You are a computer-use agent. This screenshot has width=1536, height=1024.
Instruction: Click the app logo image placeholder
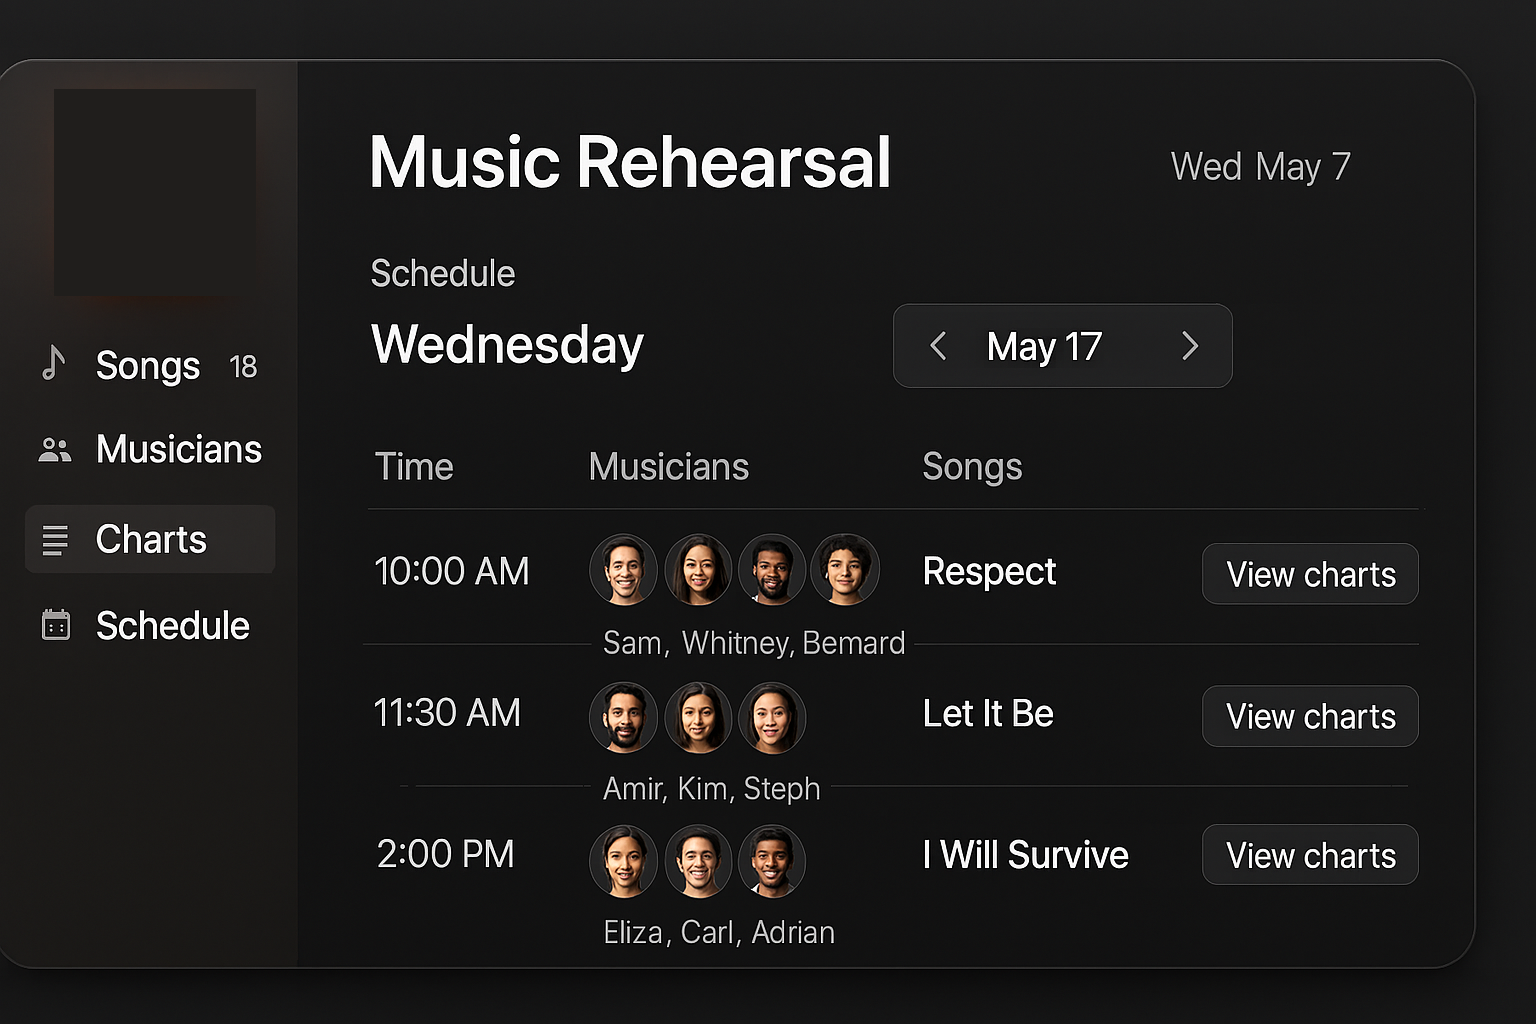[156, 190]
